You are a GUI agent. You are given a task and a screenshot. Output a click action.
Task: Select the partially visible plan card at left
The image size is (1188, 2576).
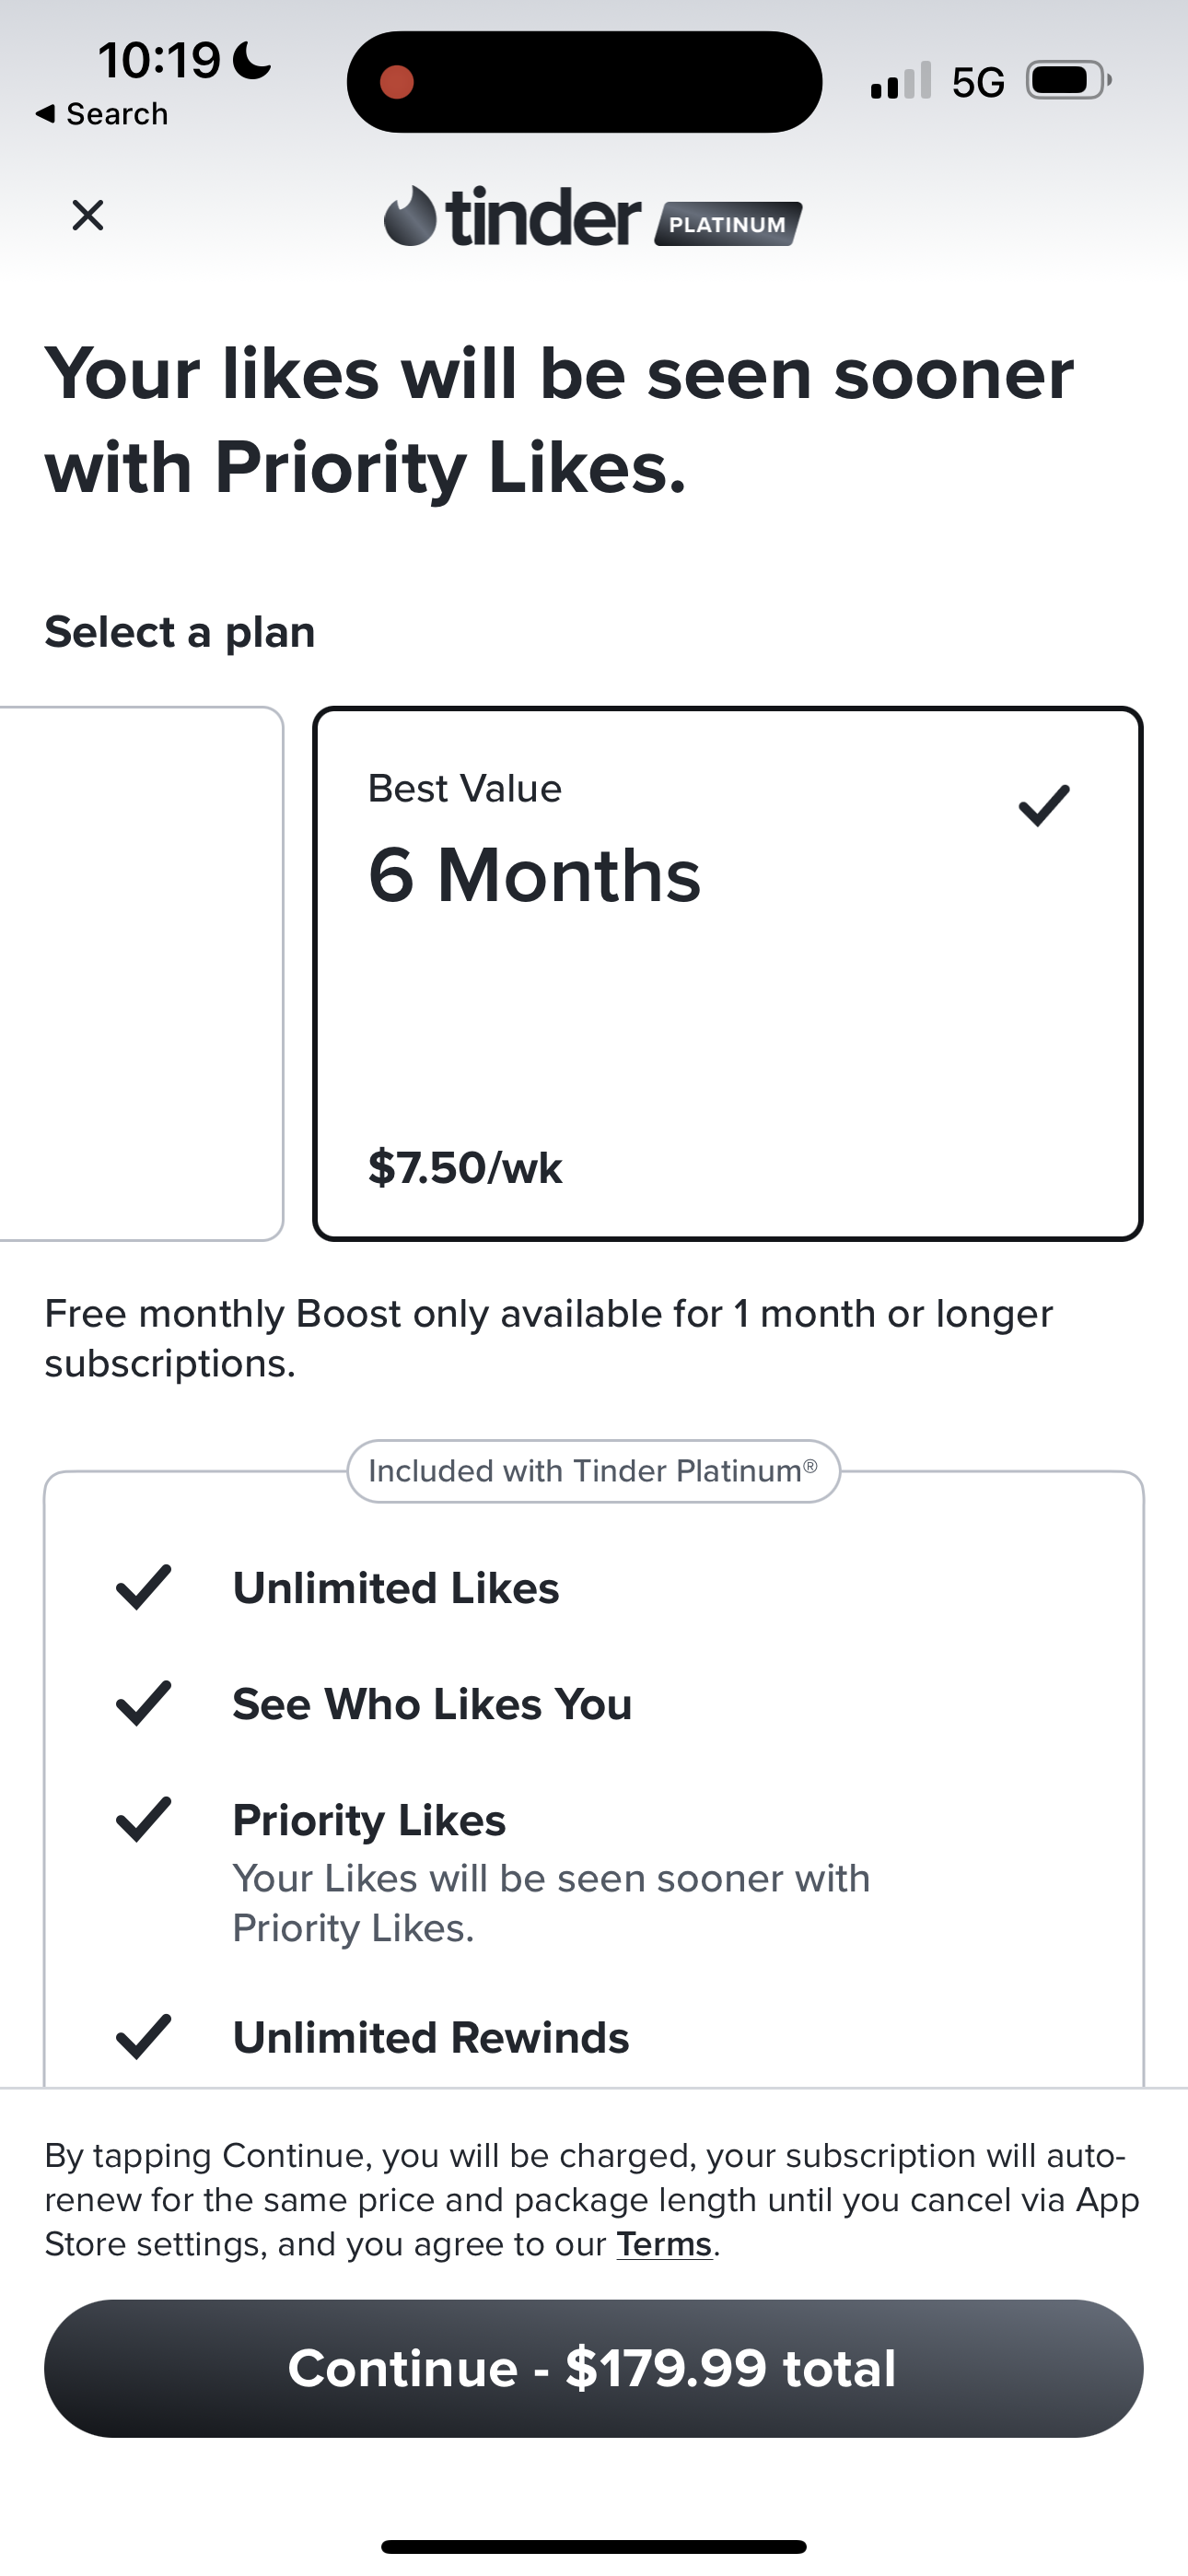pyautogui.click(x=140, y=973)
